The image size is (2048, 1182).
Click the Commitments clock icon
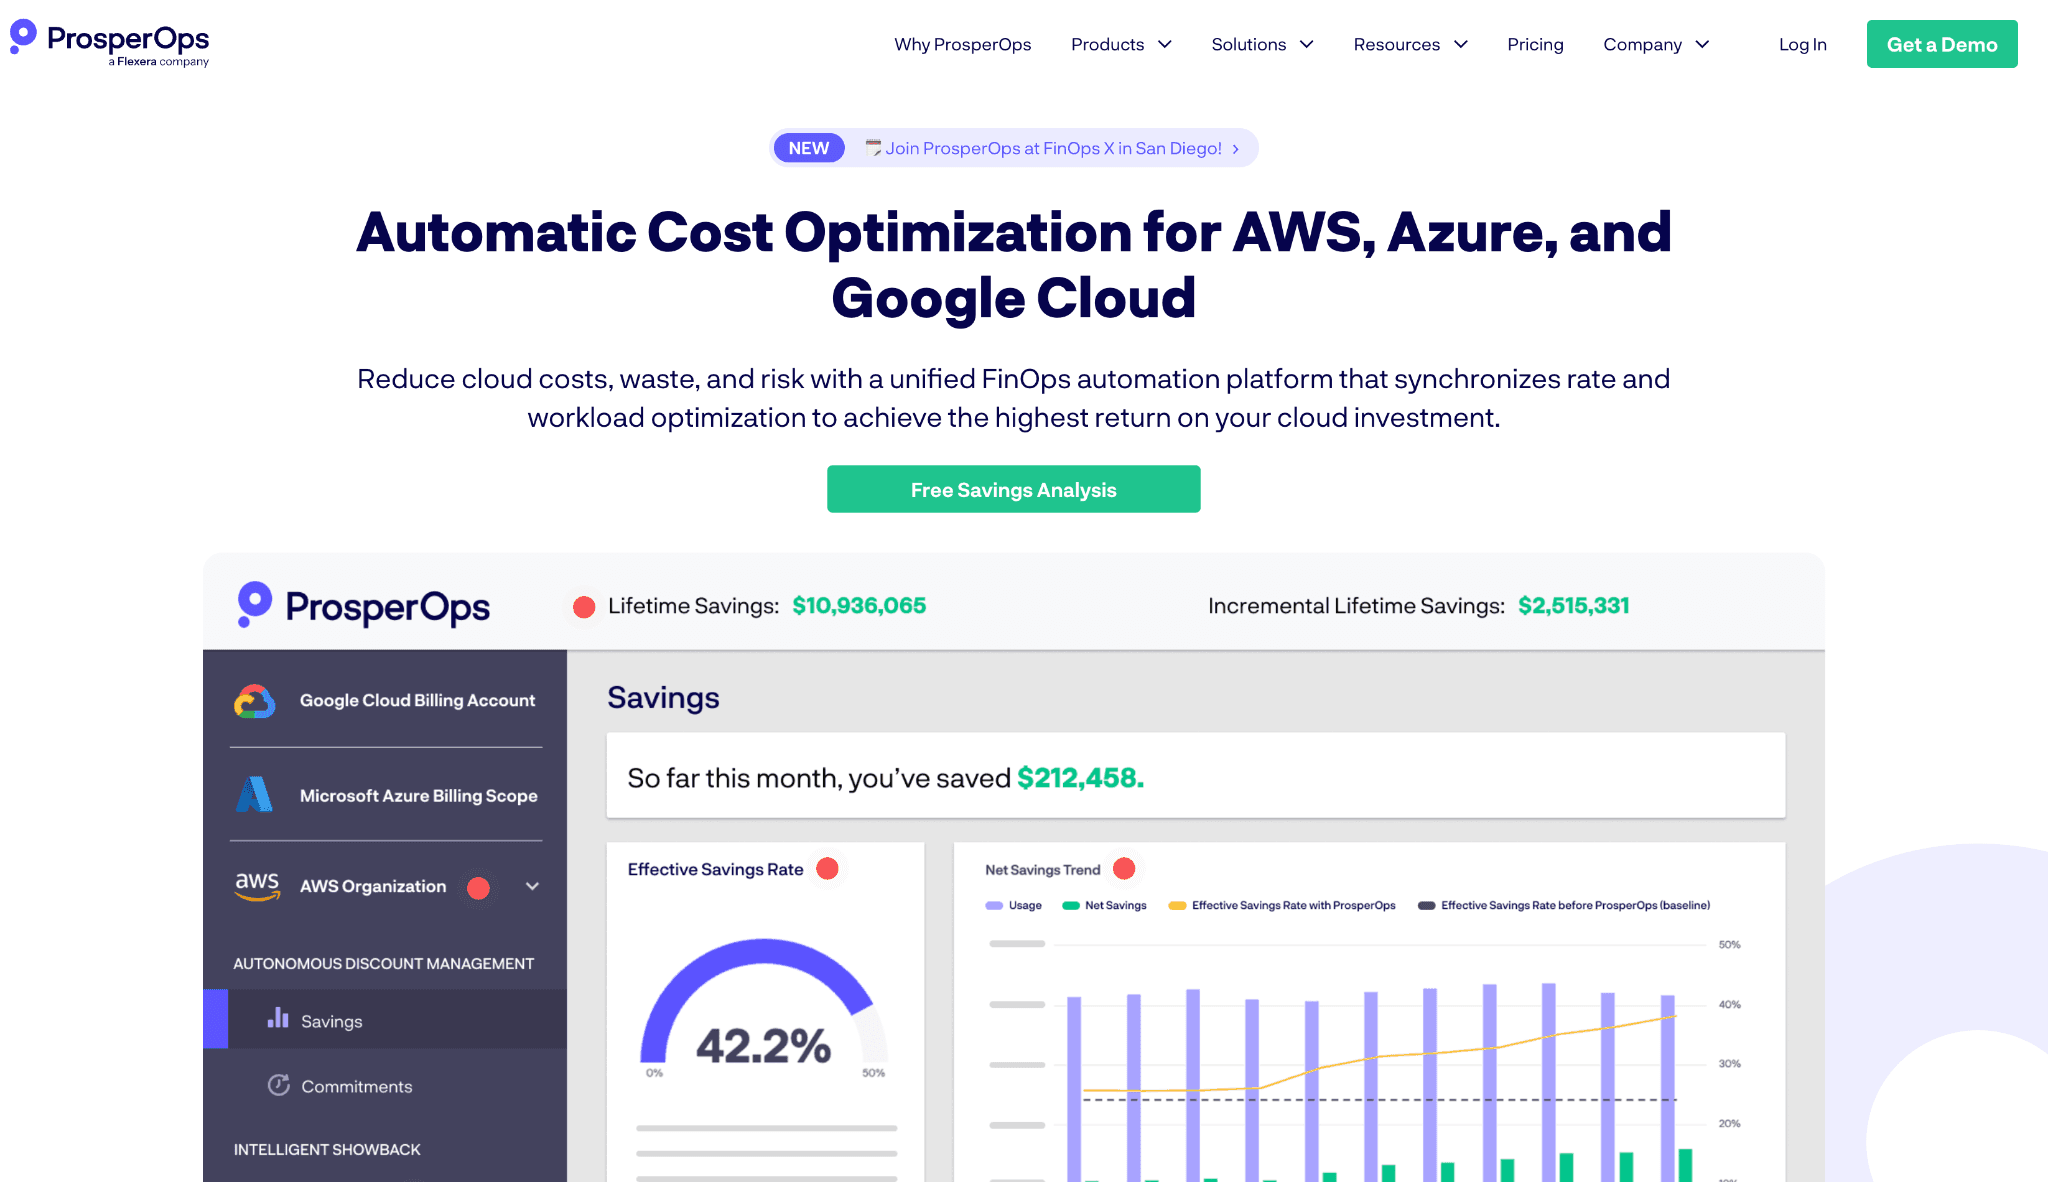(279, 1085)
